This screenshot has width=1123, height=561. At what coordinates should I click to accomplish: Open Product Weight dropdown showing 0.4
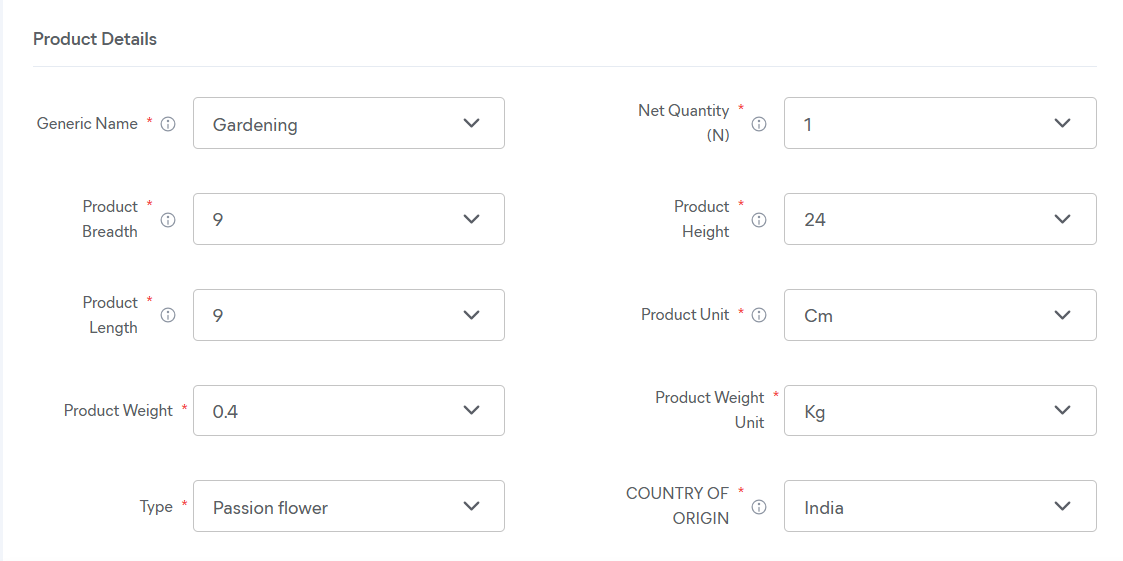coord(349,411)
